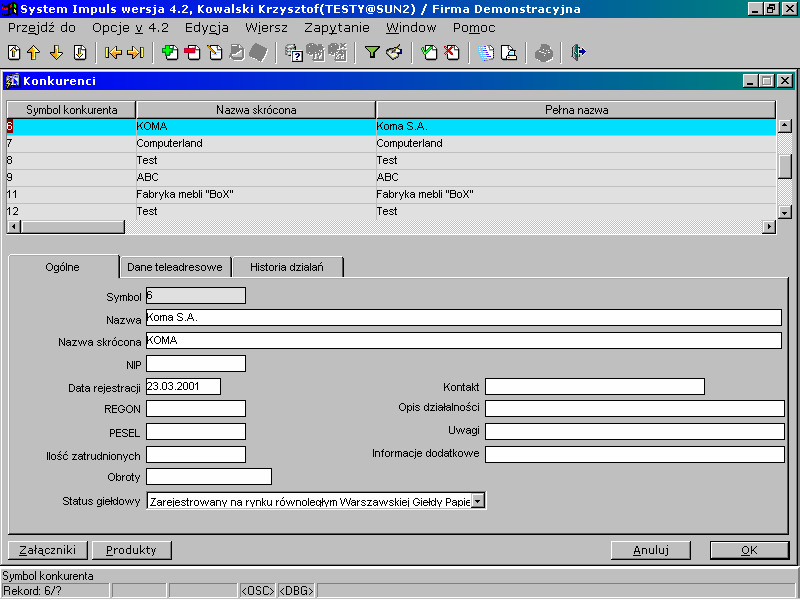Click the Ilość zatrudnionych field
Screen dimensions: 800x600
pyautogui.click(x=196, y=455)
